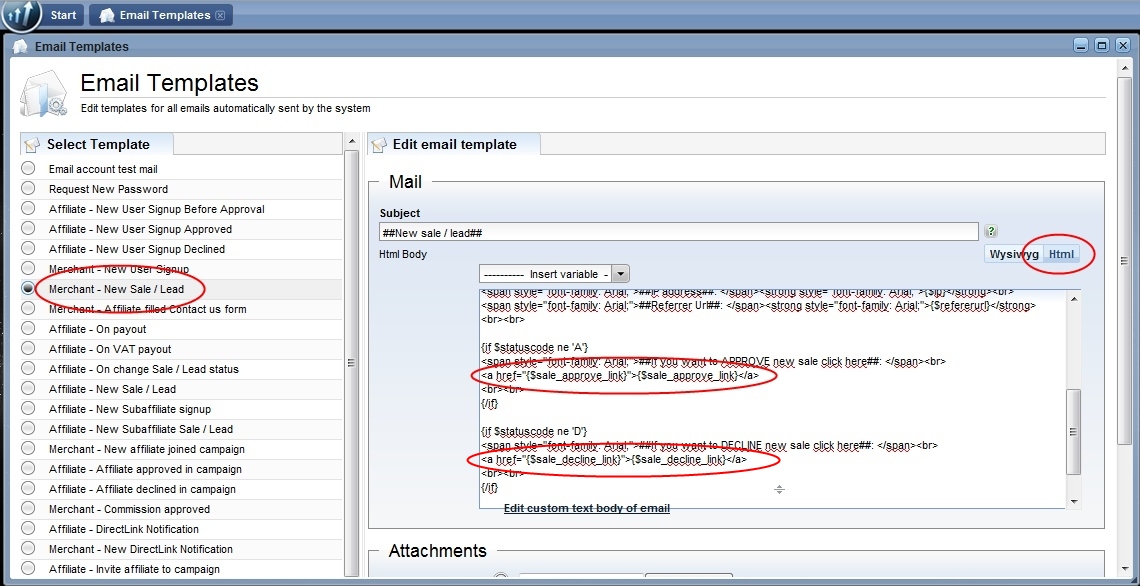Click the resize handle in the HTML body editor
The width and height of the screenshot is (1140, 586).
click(x=779, y=489)
